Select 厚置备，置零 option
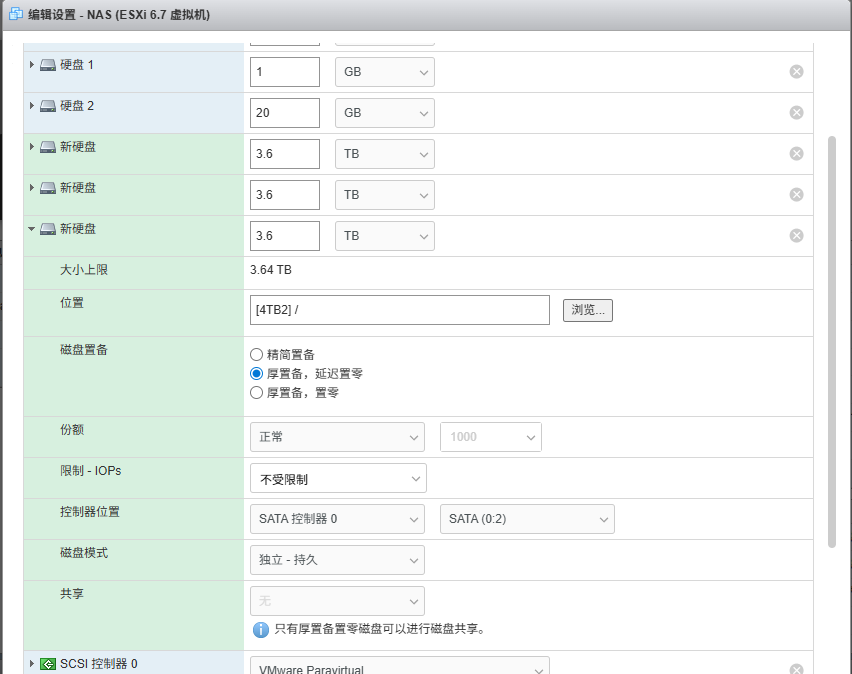 [256, 392]
